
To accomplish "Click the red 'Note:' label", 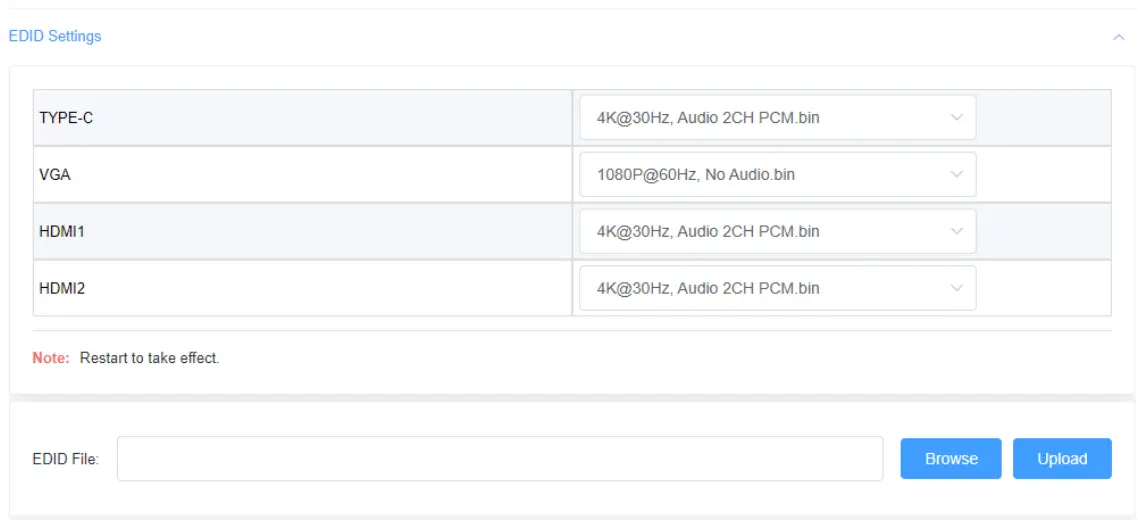I will point(50,358).
